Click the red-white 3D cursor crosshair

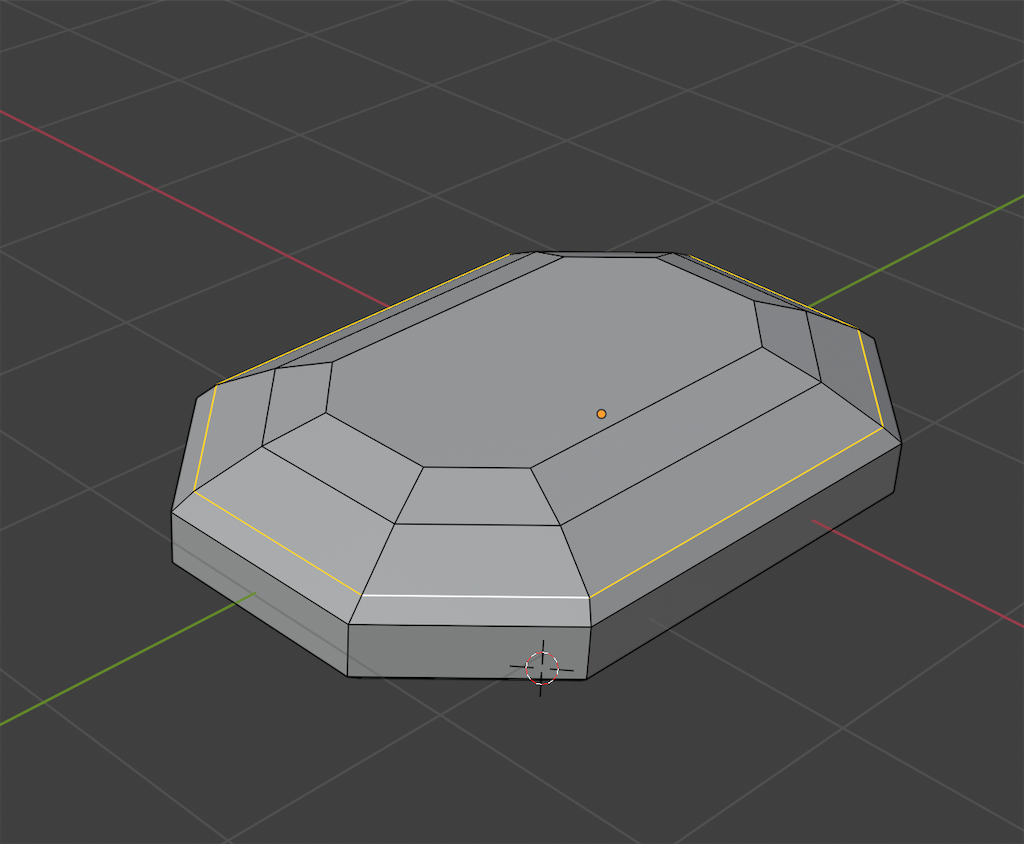tap(541, 668)
